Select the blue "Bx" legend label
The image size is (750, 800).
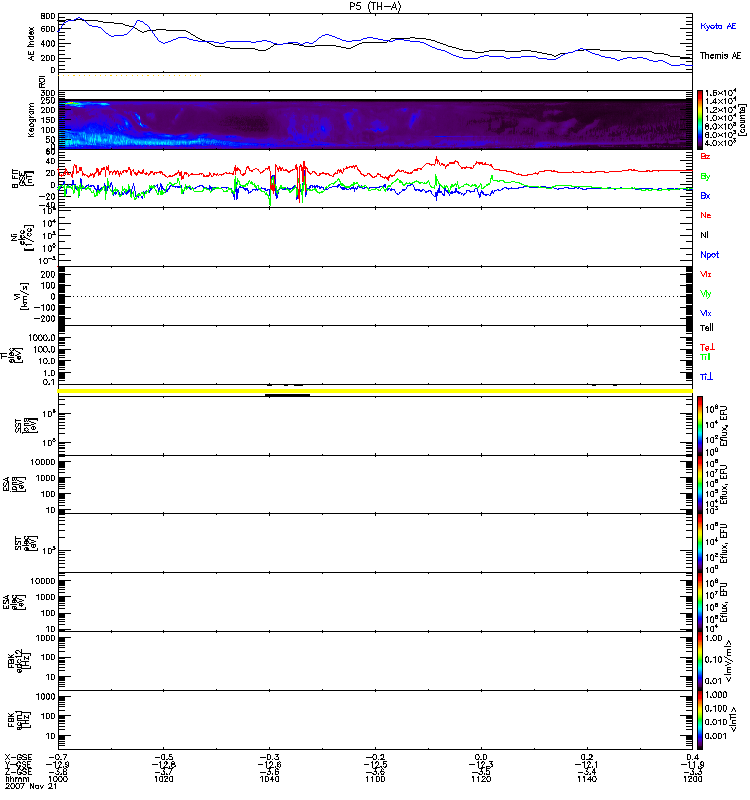pyautogui.click(x=705, y=196)
